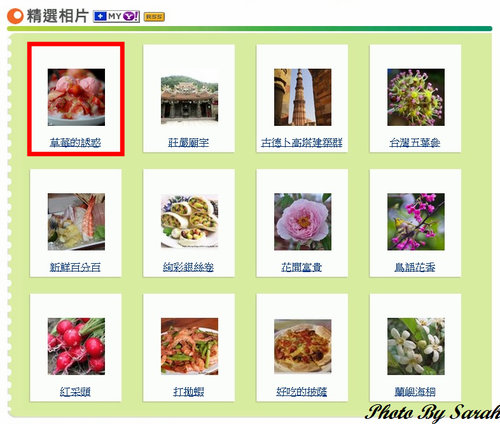This screenshot has height=424, width=500.
Task: Click the 新鮮百分百 caption link
Action: click(75, 267)
